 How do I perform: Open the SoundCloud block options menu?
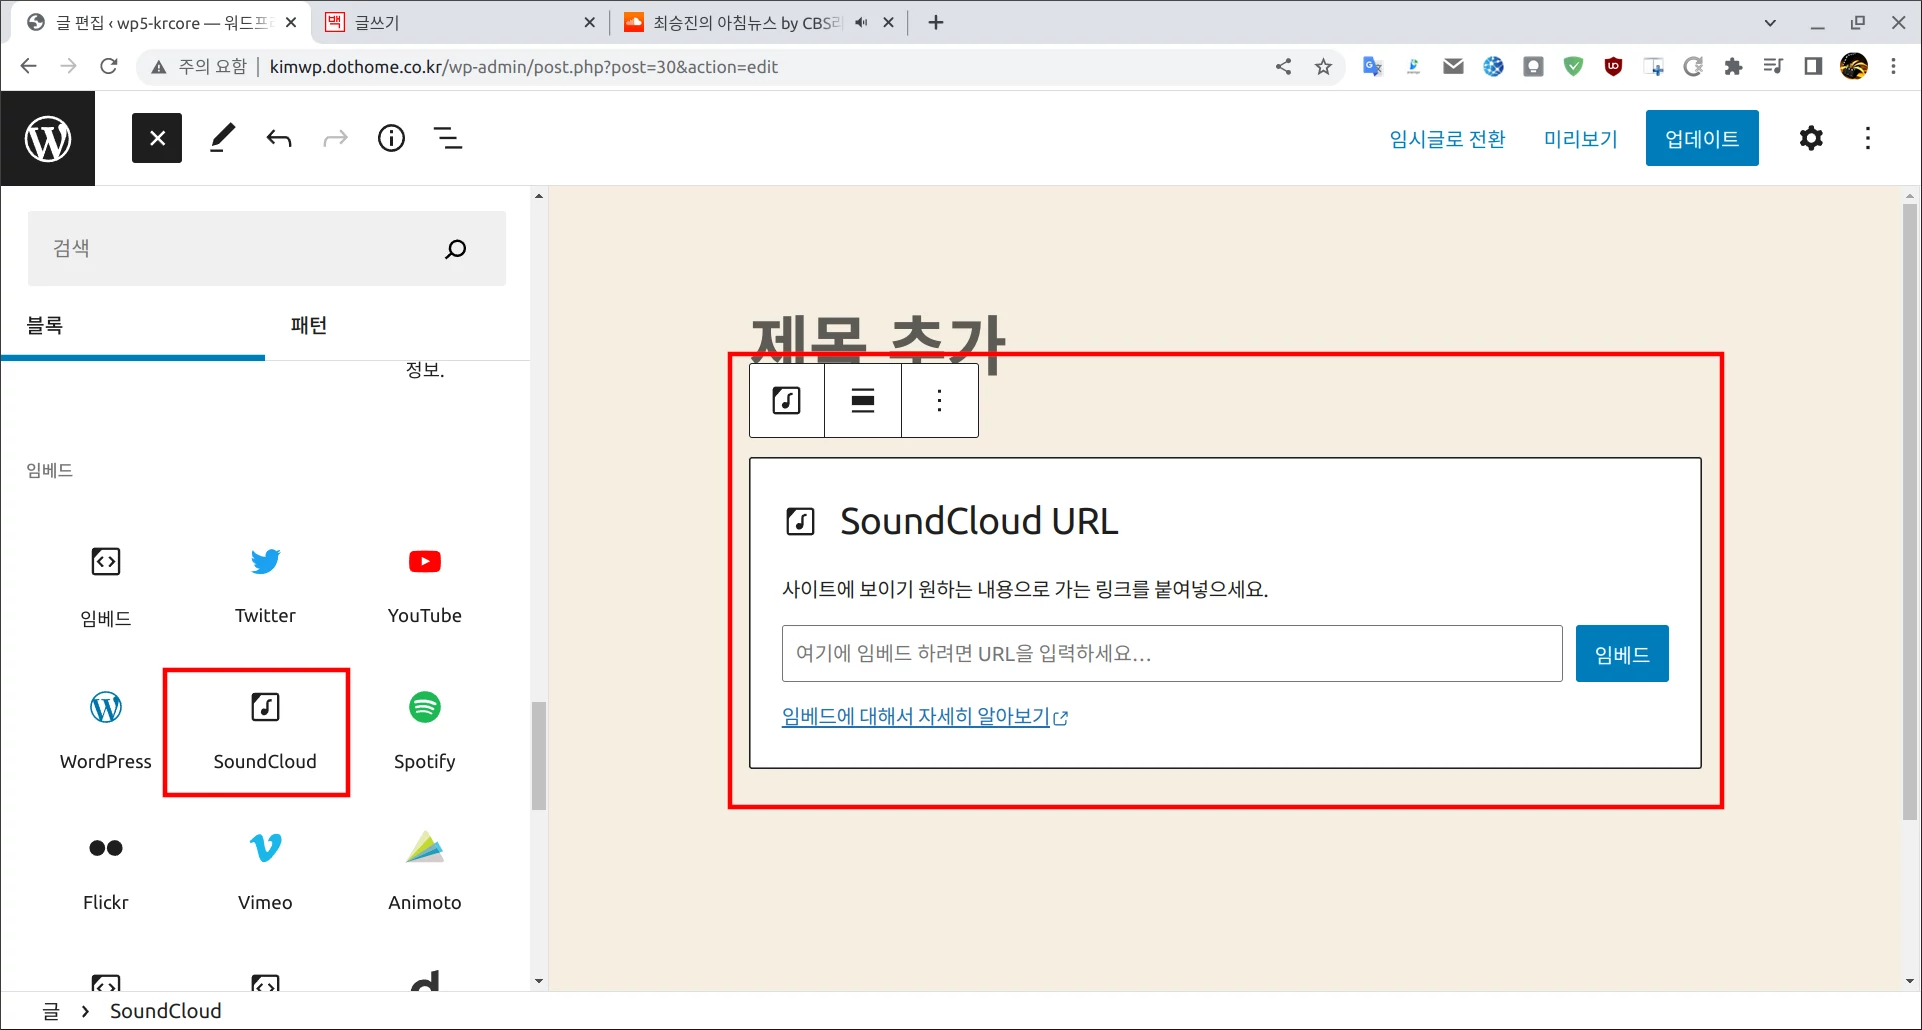(938, 400)
